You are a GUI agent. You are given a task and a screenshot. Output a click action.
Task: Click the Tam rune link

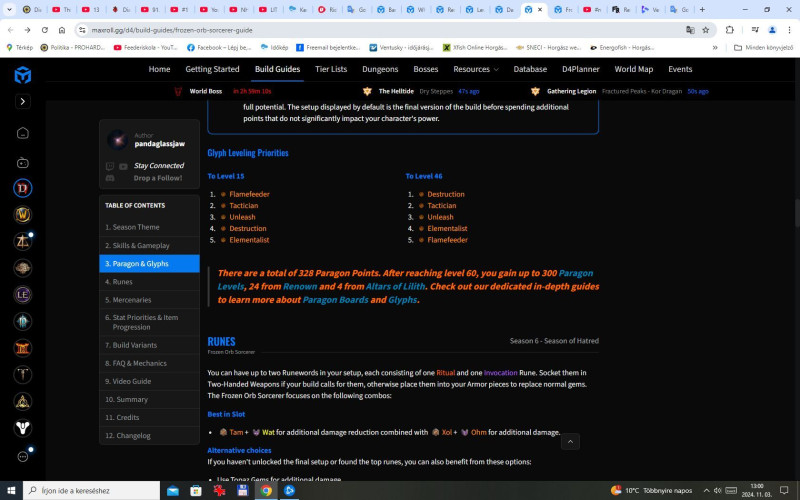tap(236, 432)
